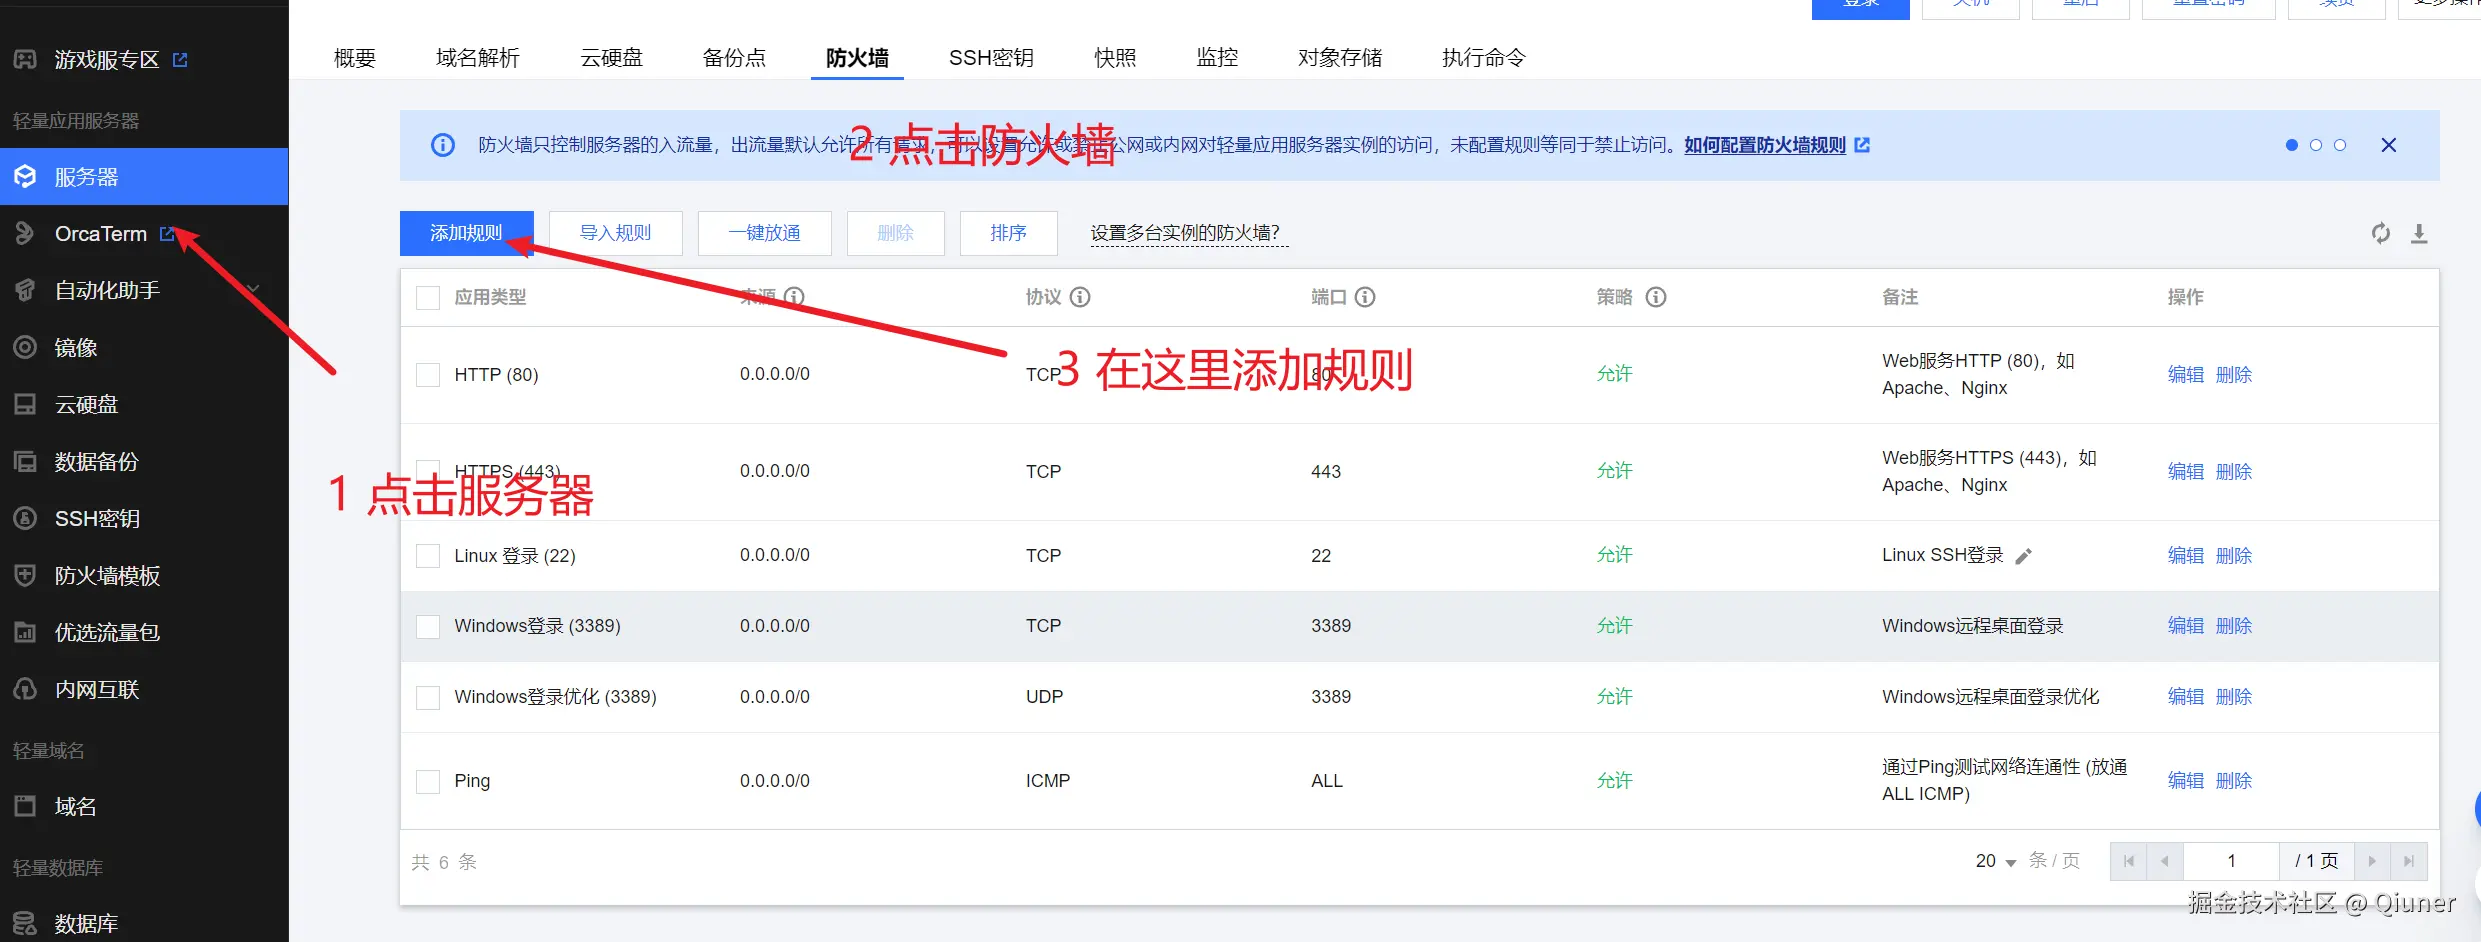
Task: Click the 防火墙模板 sidebar icon
Action: click(x=25, y=576)
